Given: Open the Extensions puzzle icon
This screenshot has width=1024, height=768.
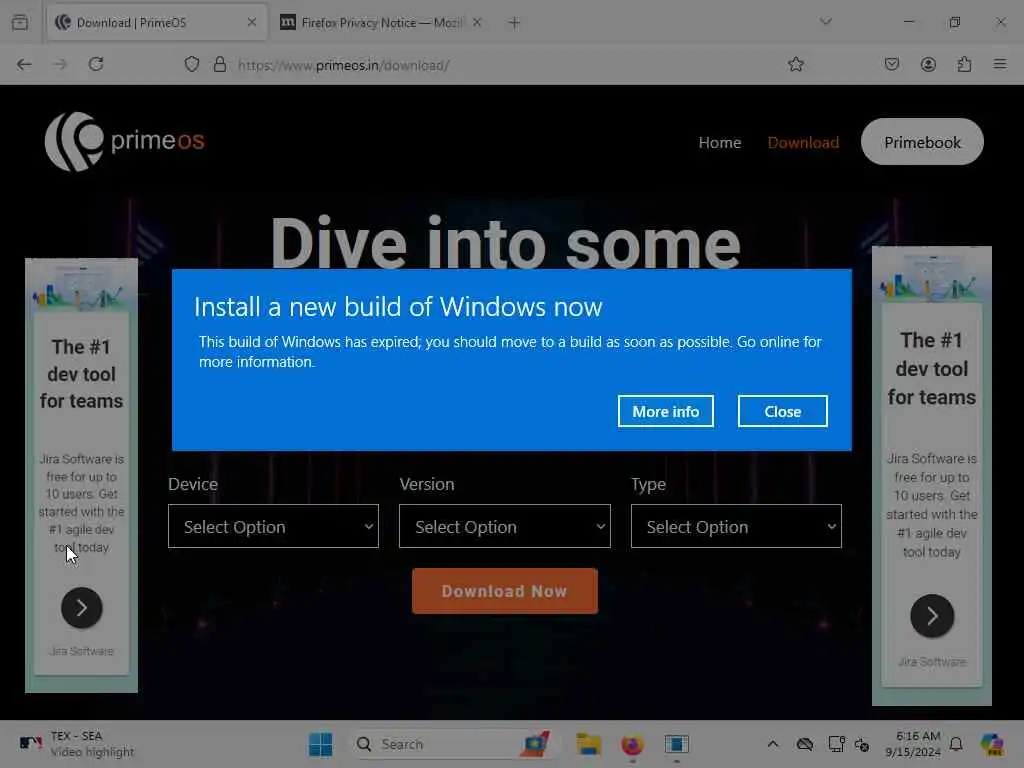Looking at the screenshot, I should [964, 64].
